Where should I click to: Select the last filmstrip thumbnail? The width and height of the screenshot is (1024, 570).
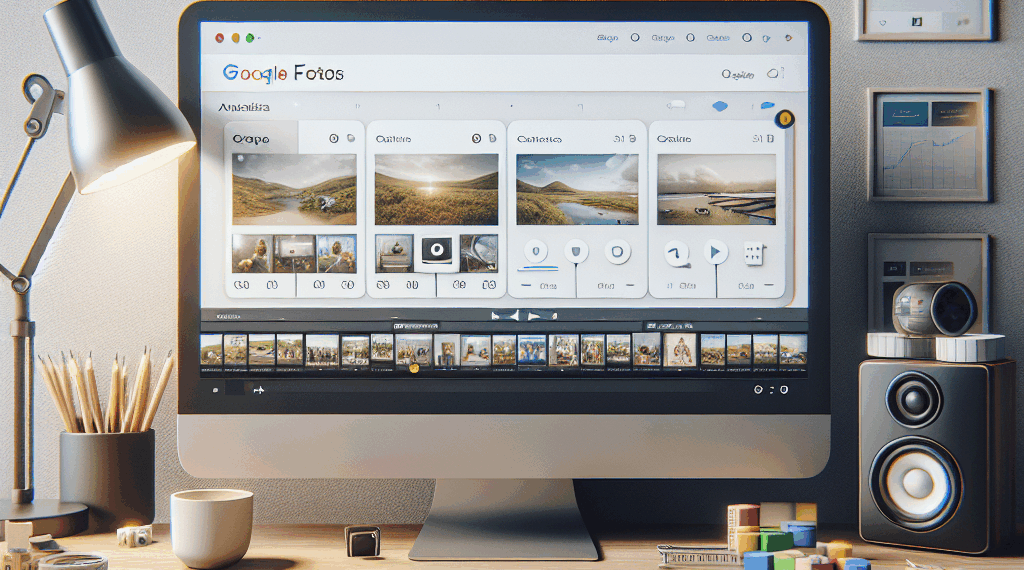pyautogui.click(x=793, y=350)
